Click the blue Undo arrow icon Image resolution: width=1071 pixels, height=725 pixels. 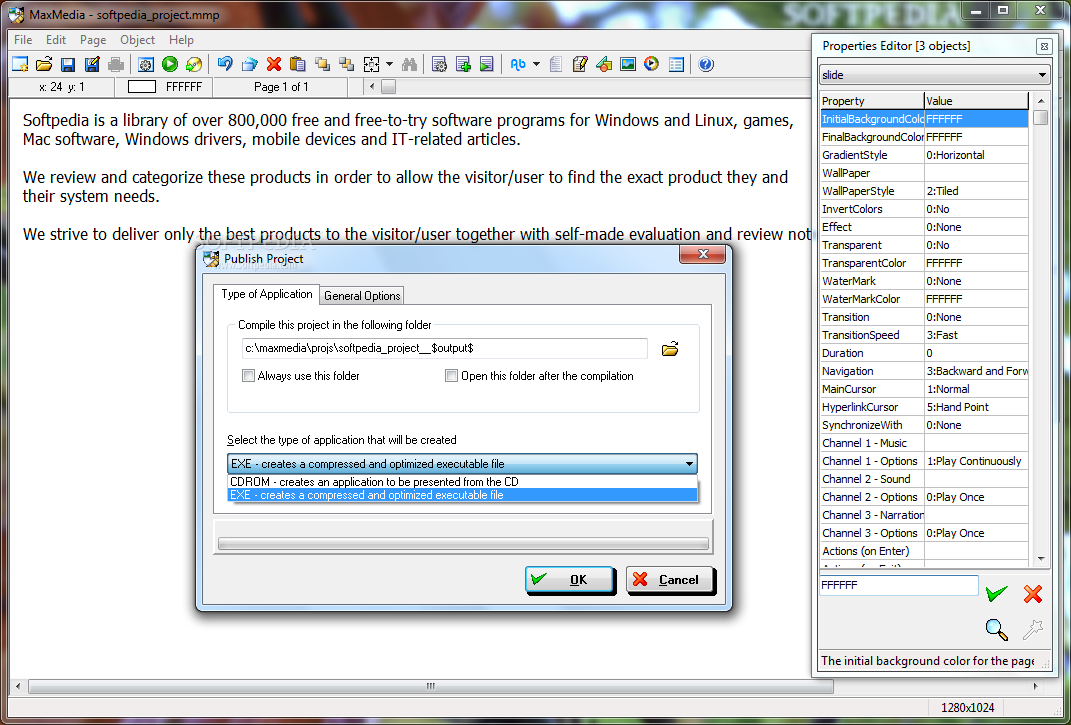click(225, 64)
